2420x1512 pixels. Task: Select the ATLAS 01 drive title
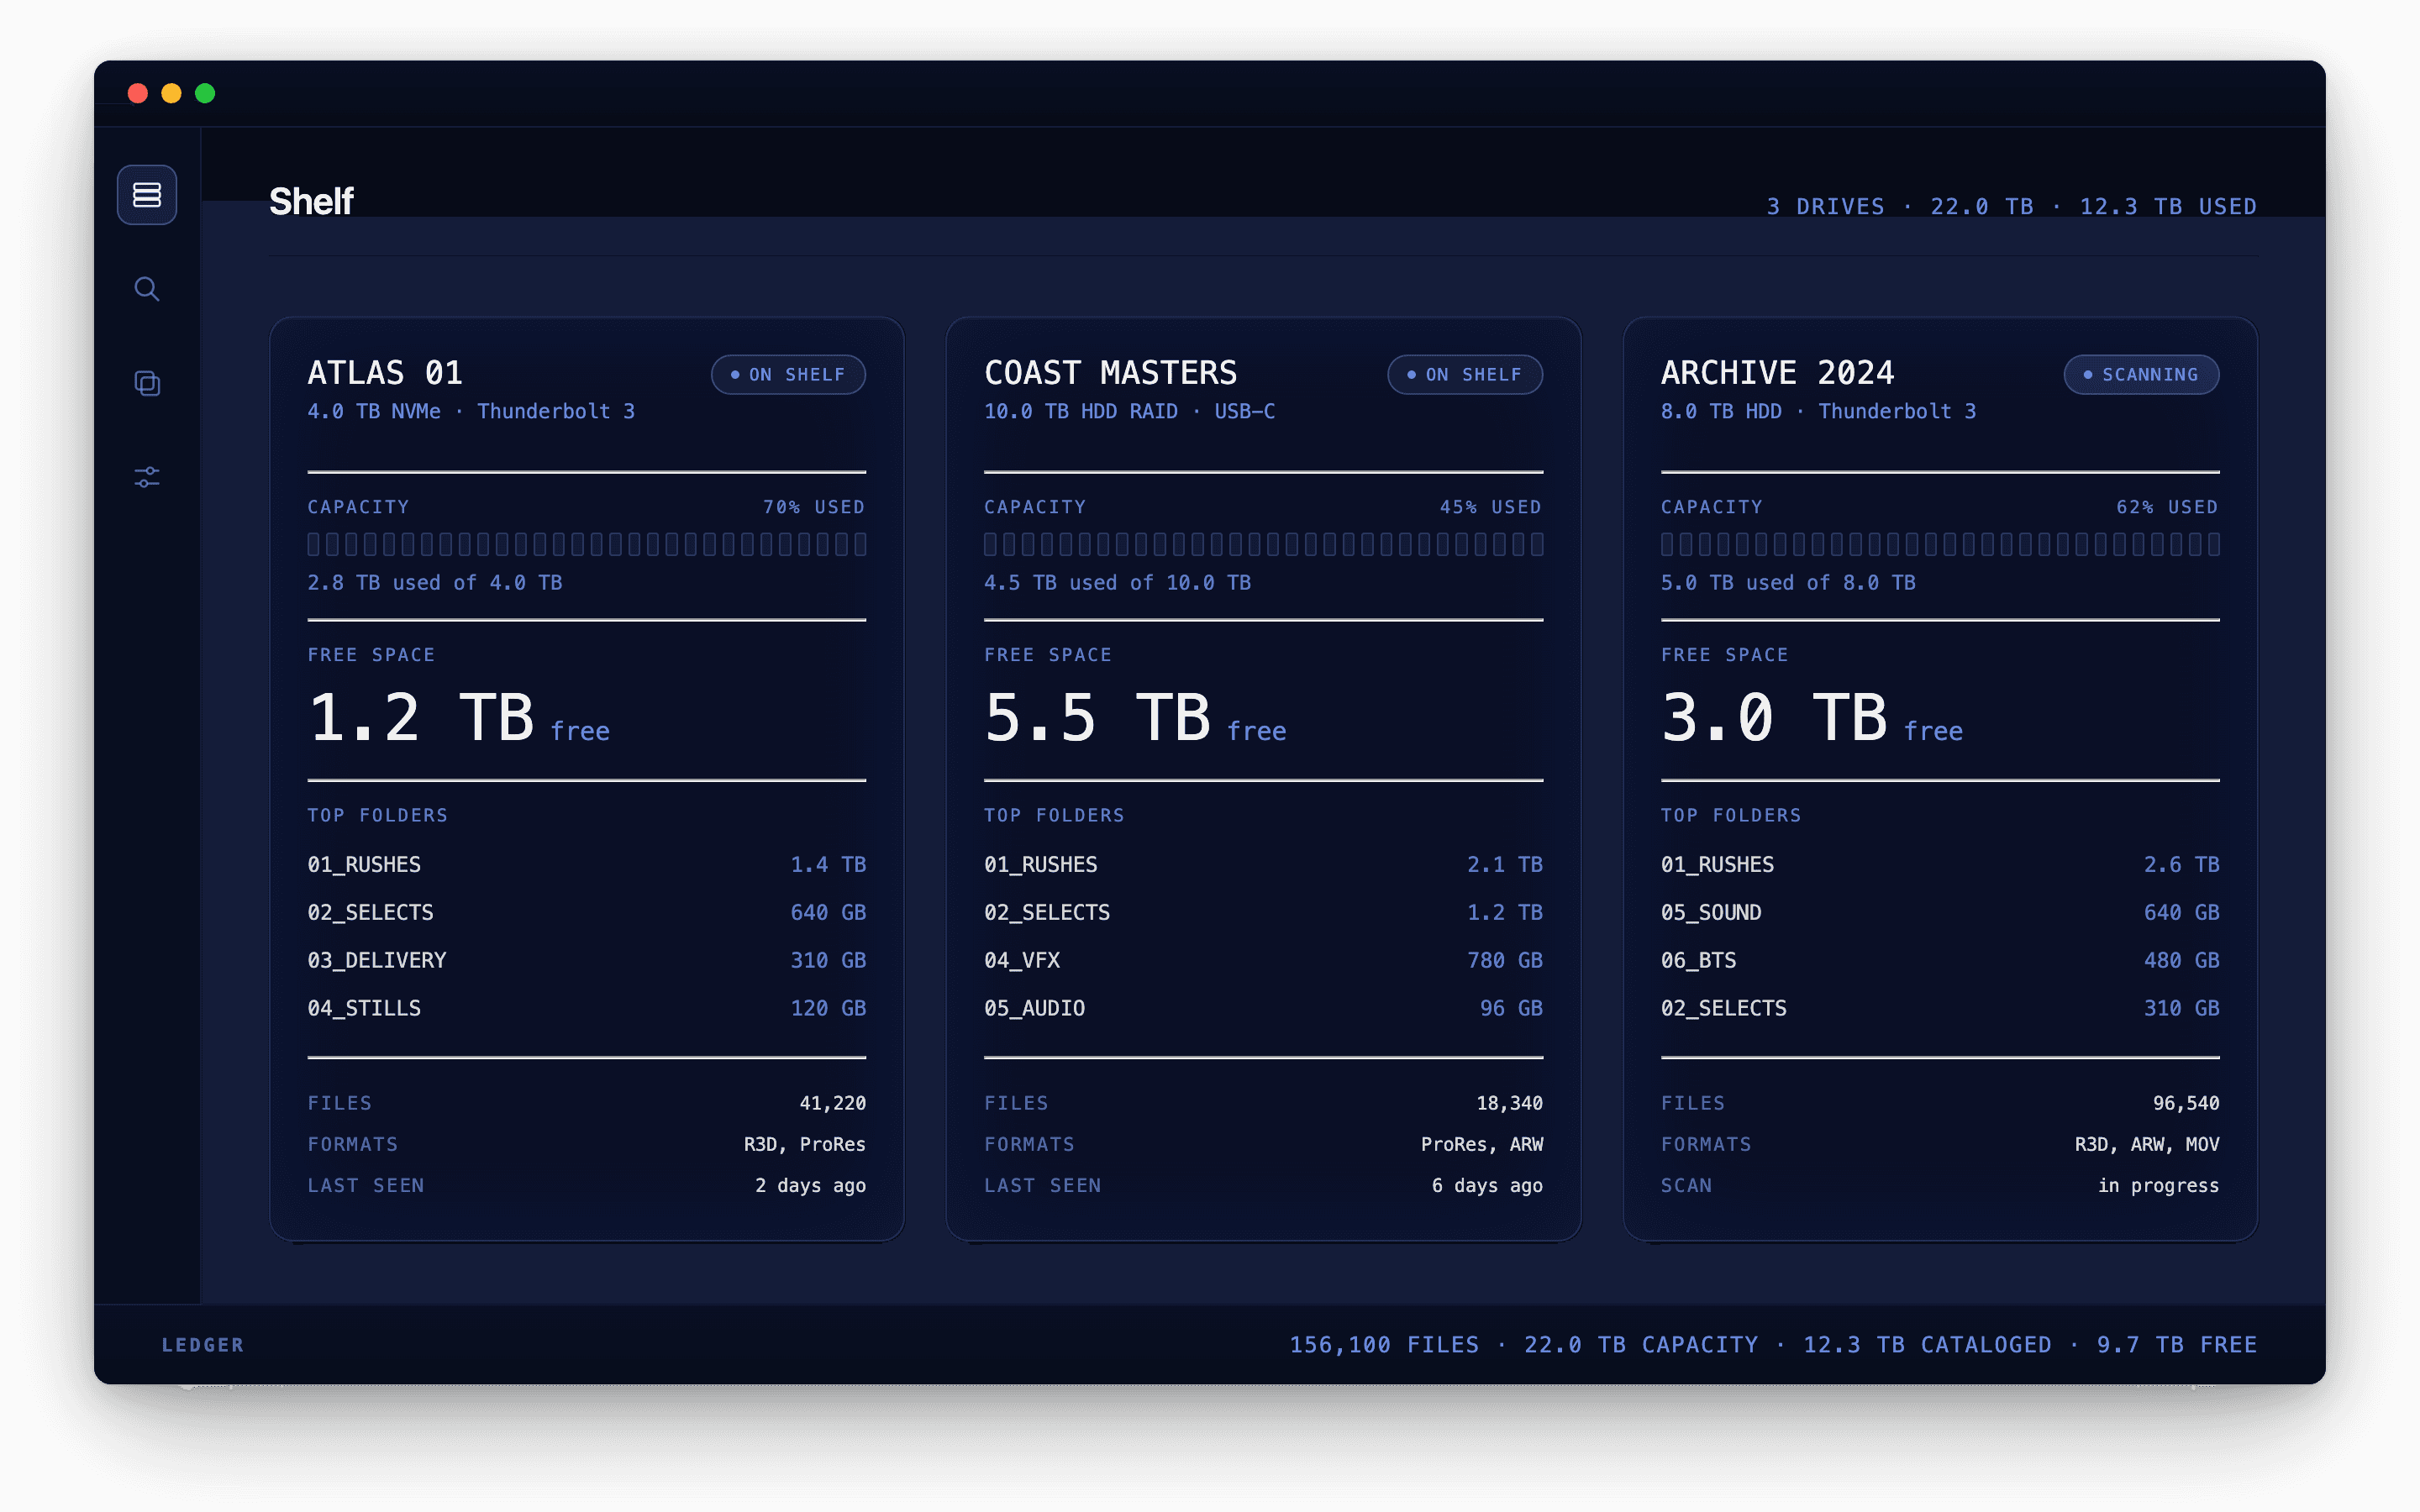[x=385, y=373]
